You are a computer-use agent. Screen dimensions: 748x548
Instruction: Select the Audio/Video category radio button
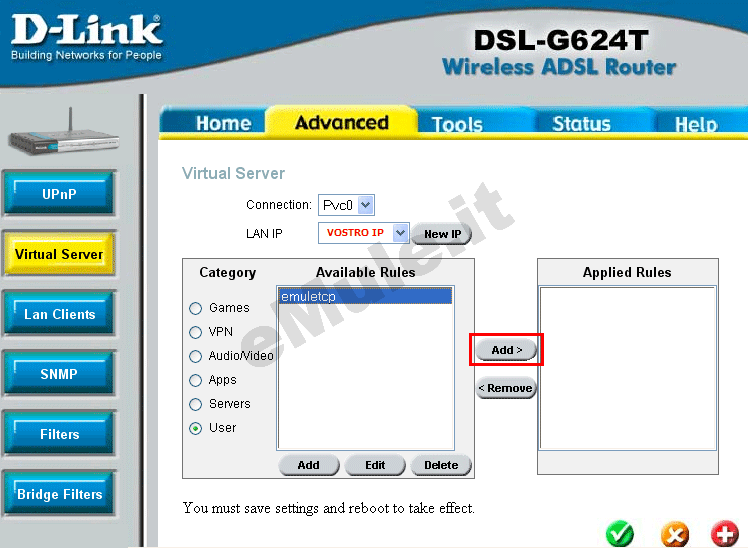(196, 356)
